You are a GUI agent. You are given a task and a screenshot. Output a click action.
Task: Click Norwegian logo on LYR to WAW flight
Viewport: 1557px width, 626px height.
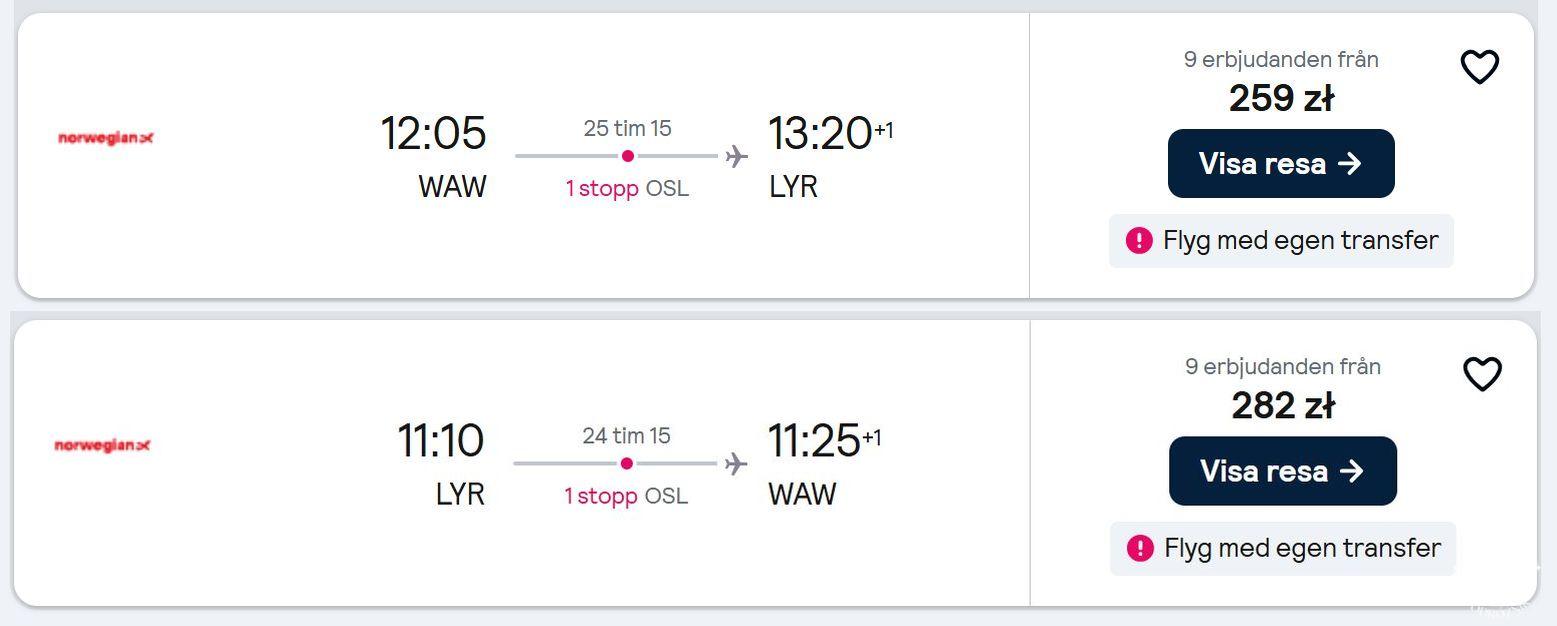(x=102, y=445)
